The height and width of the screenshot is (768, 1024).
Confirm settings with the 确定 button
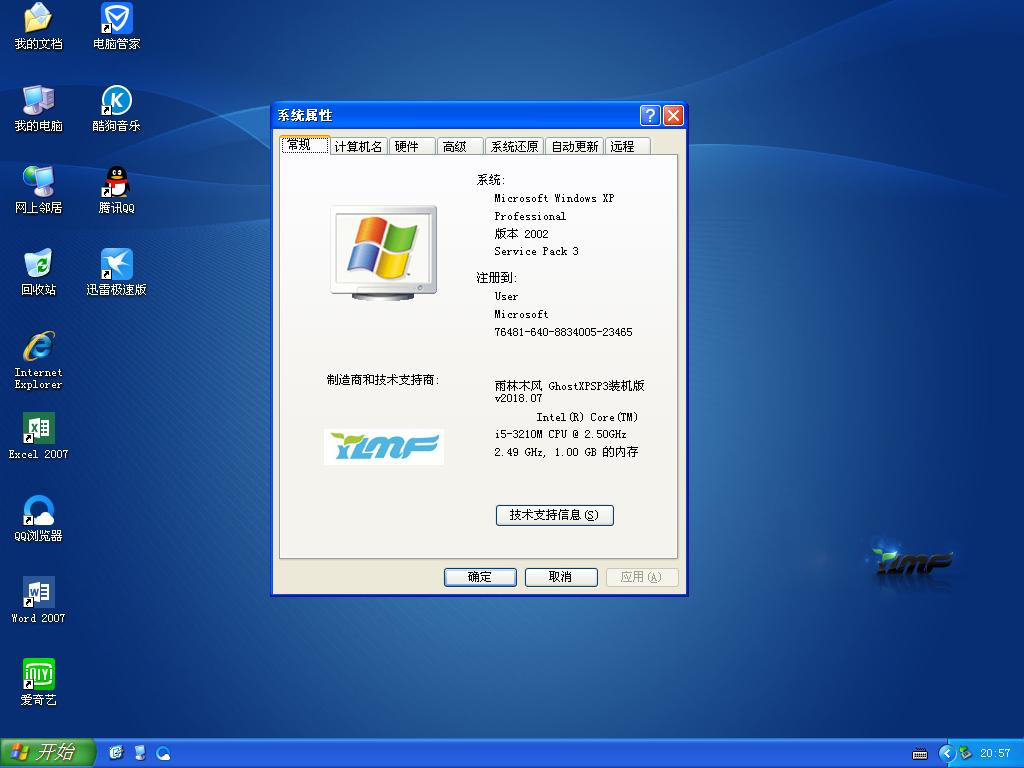pos(480,577)
